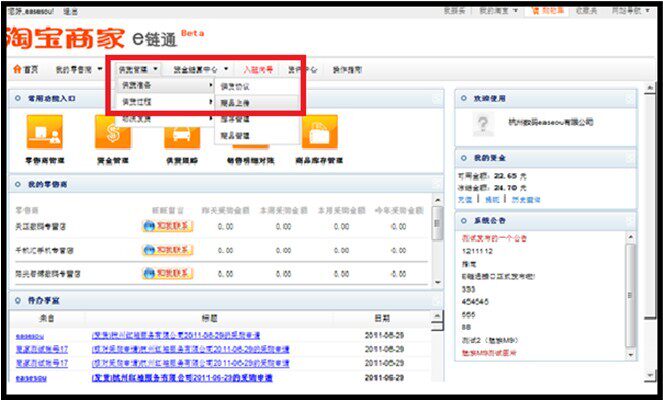Viewport: 663px width, 402px height.
Task: Click the 测试2（魅族M9）announcement entry
Action: pyautogui.click(x=490, y=340)
